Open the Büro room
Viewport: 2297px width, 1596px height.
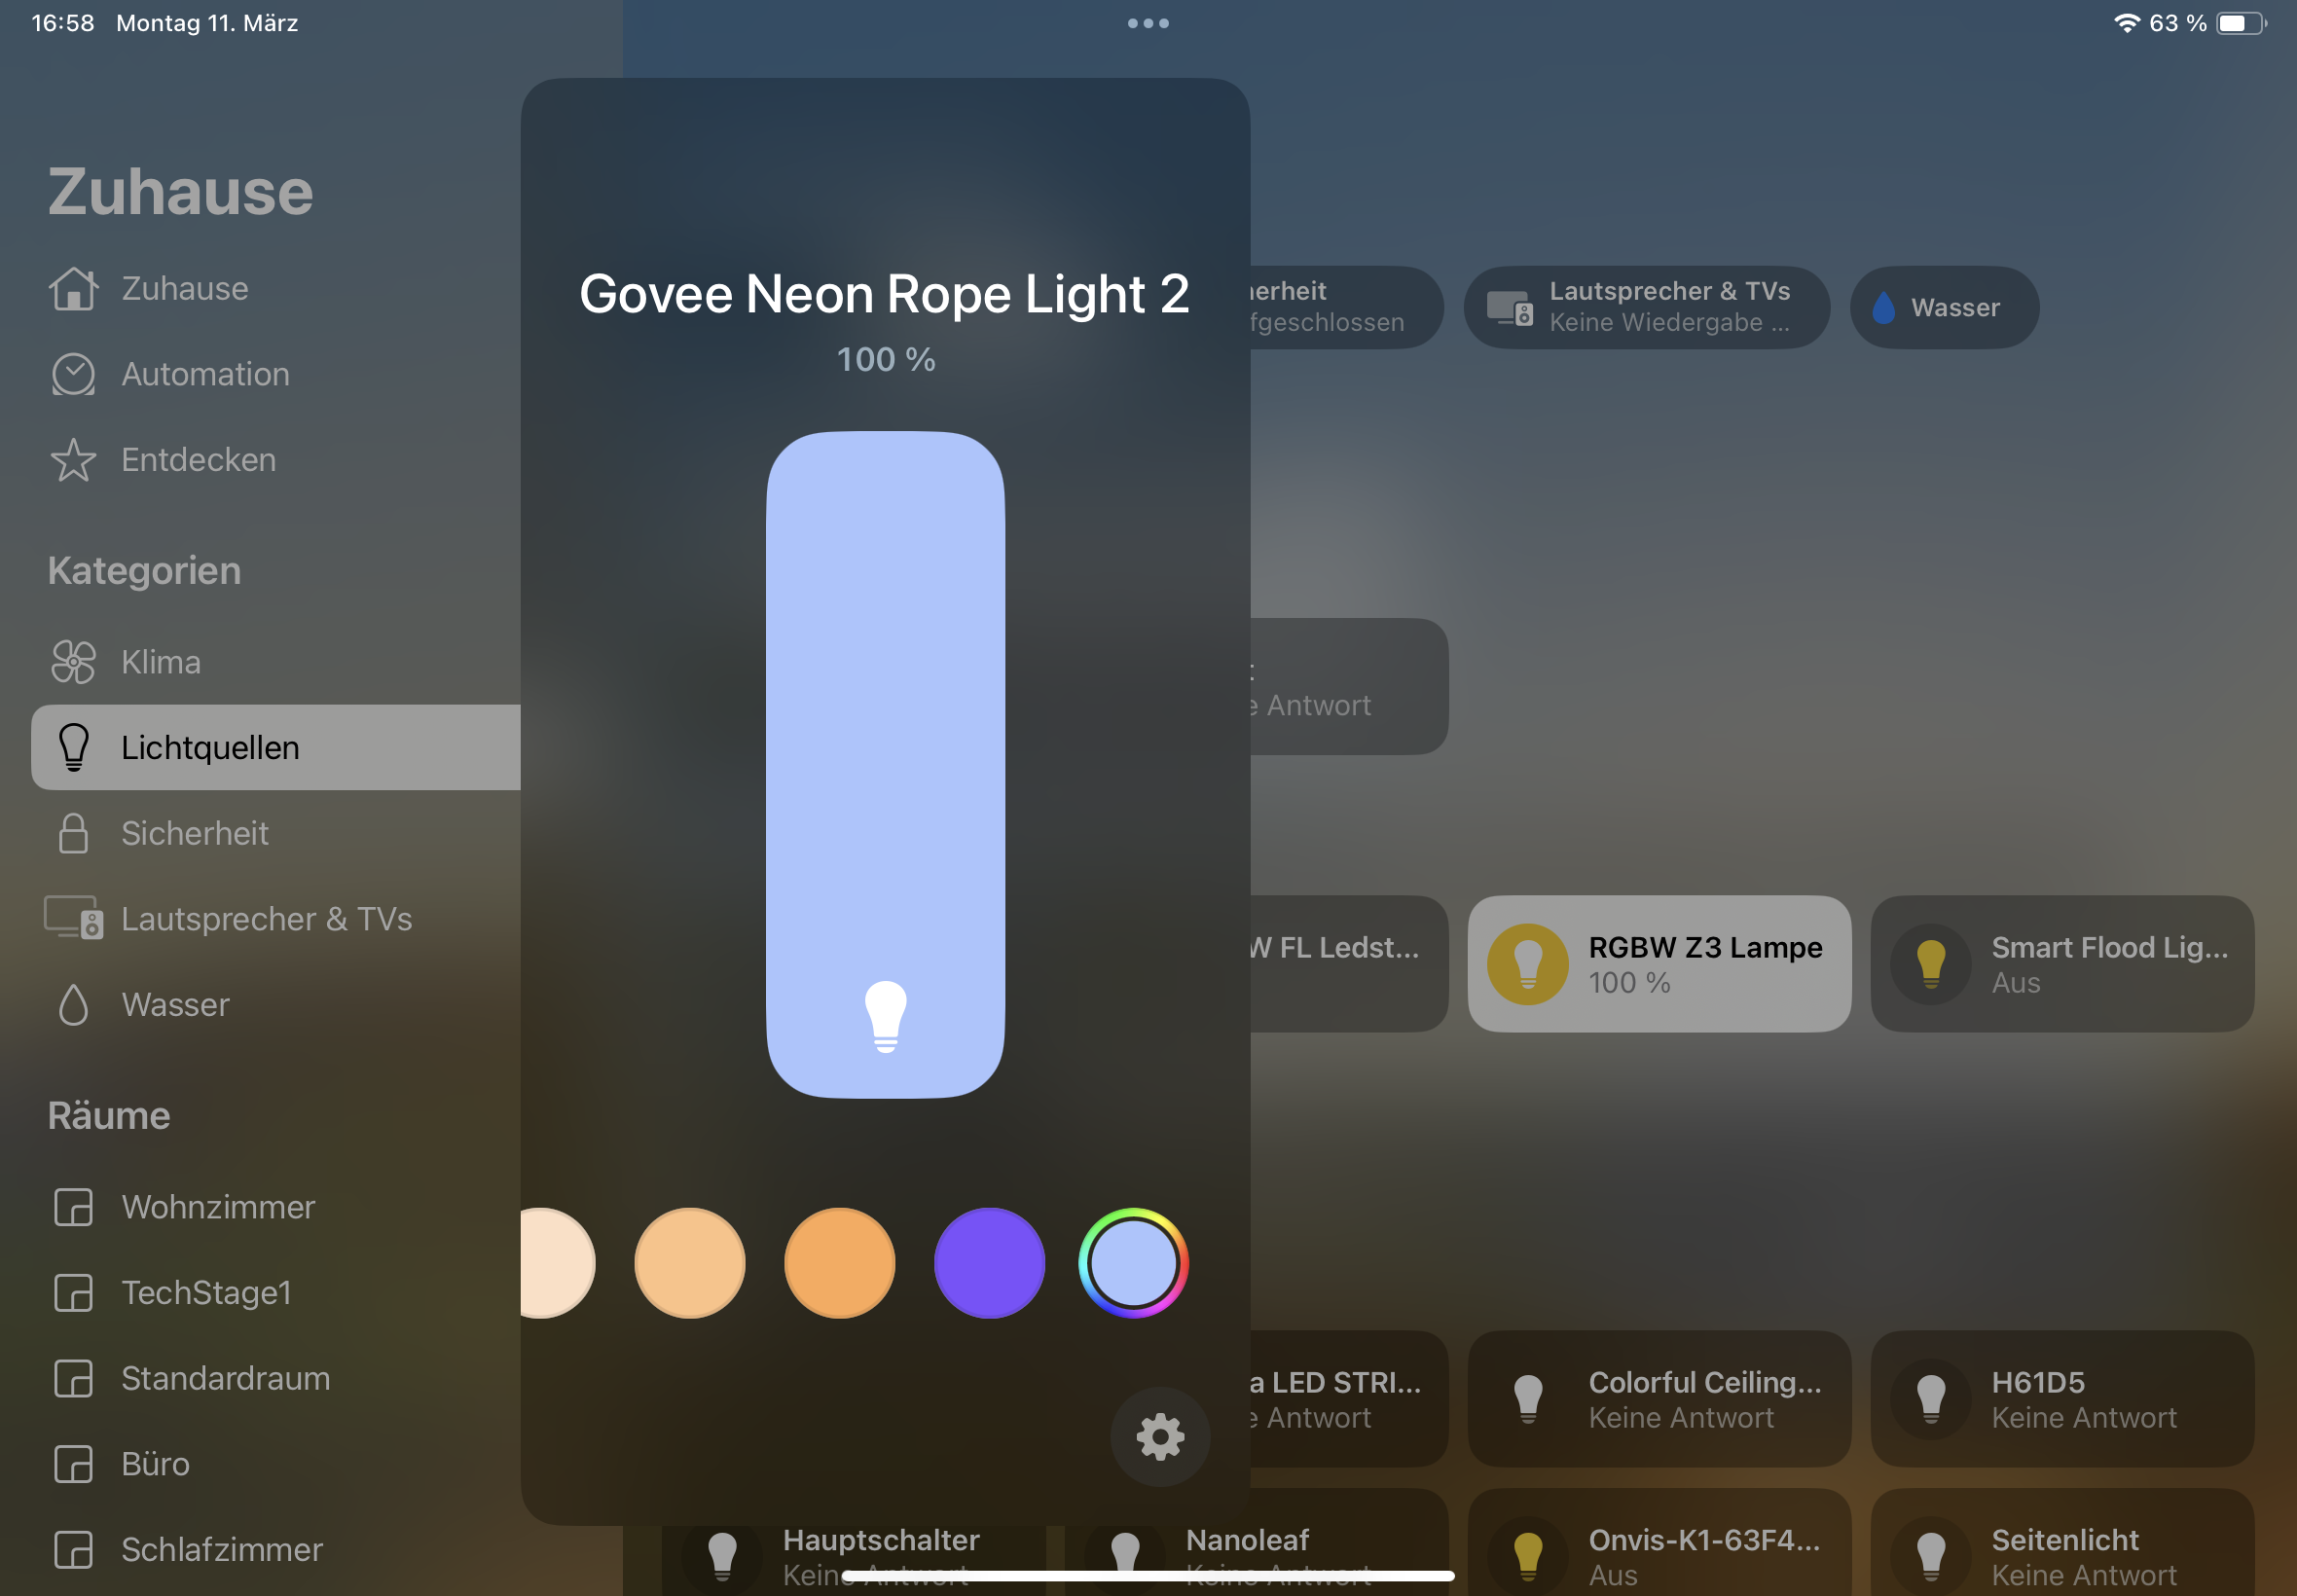(155, 1464)
